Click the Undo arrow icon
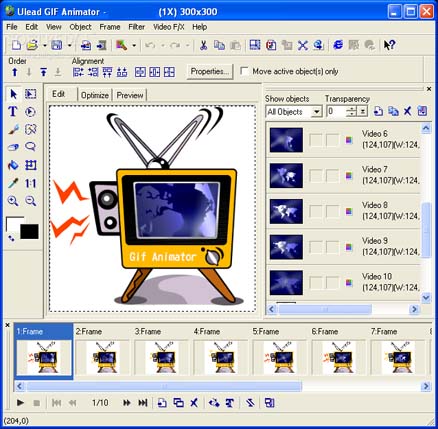The width and height of the screenshot is (438, 429). [x=150, y=45]
